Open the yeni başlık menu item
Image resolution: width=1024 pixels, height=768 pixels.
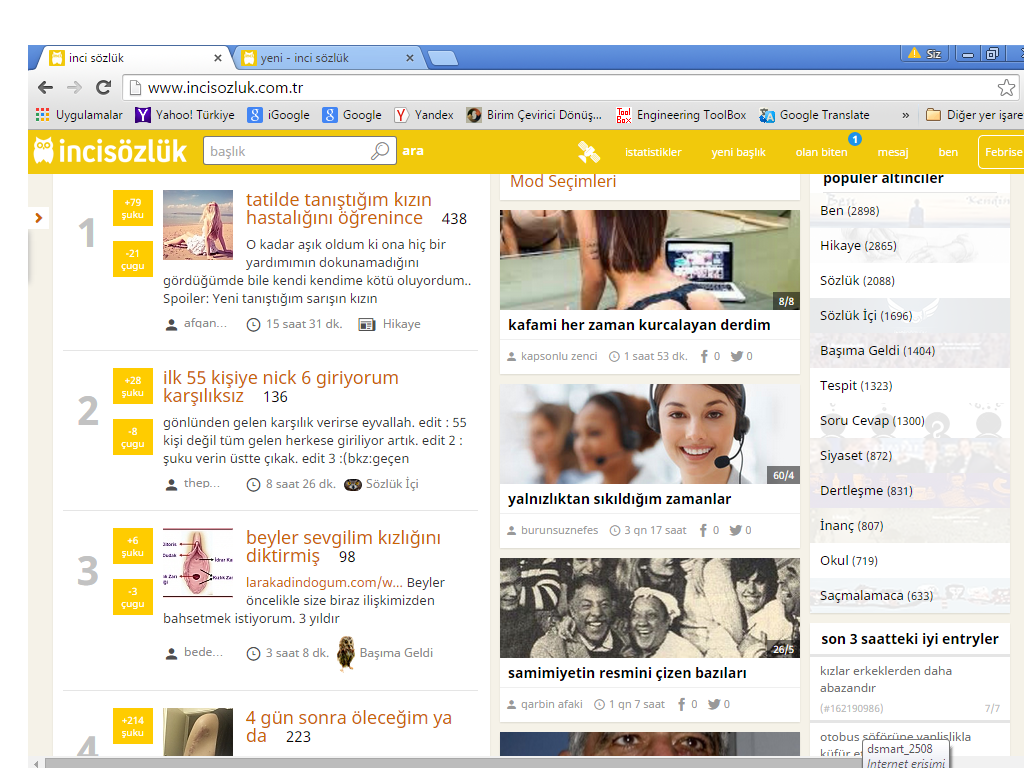[739, 152]
